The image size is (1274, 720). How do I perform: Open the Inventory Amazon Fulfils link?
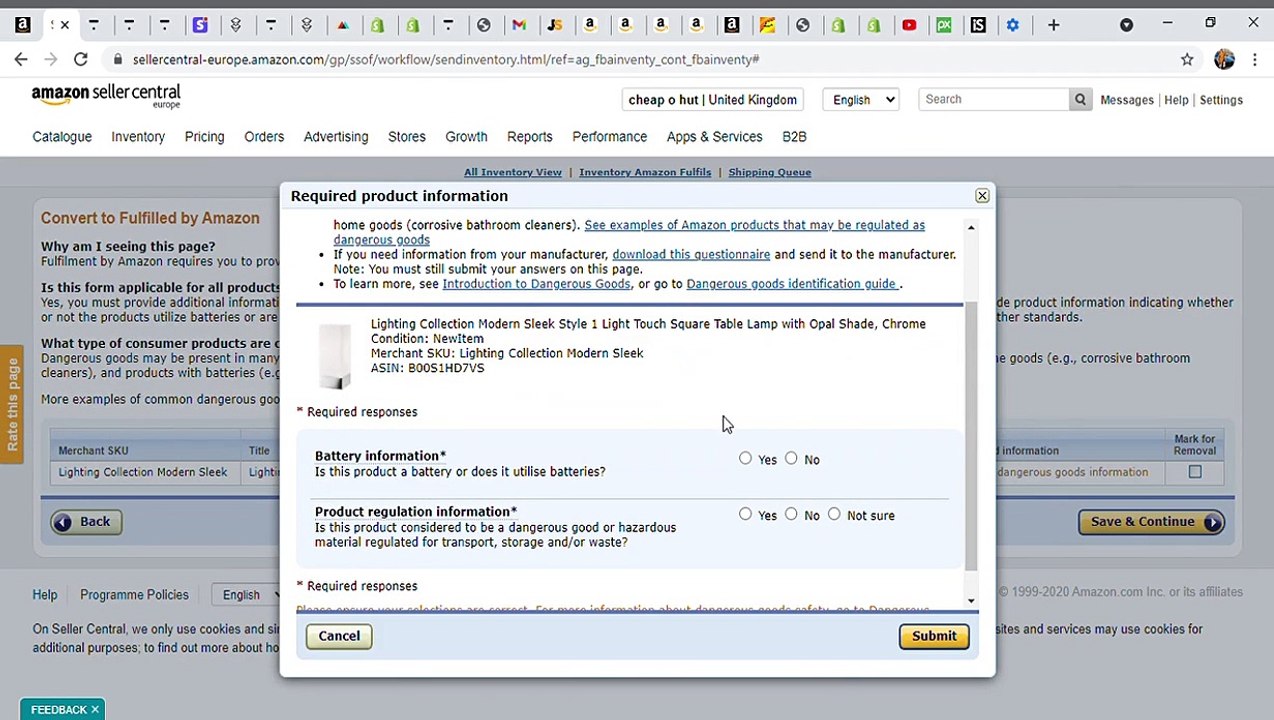pos(645,172)
